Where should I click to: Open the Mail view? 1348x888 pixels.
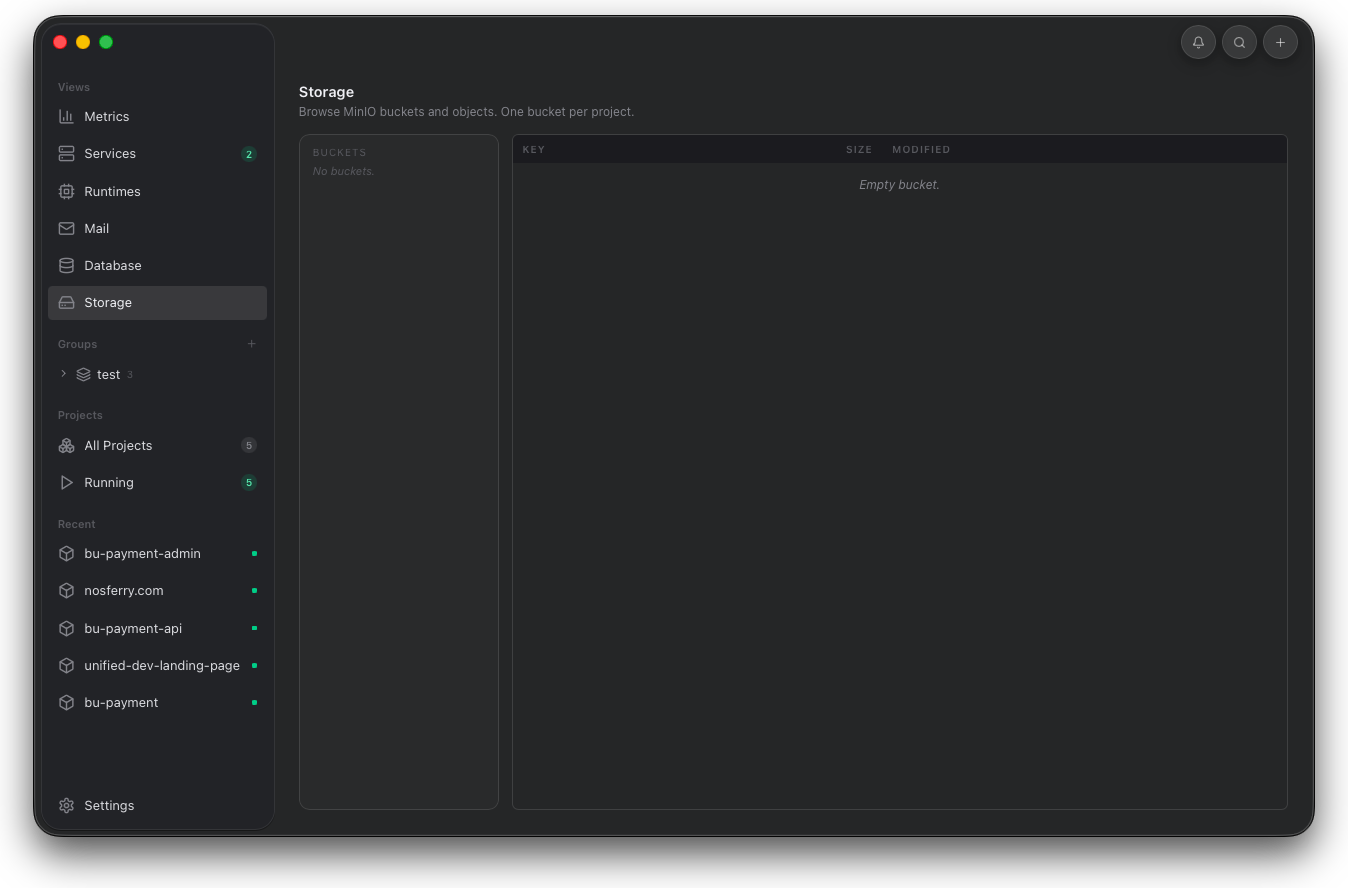(157, 228)
